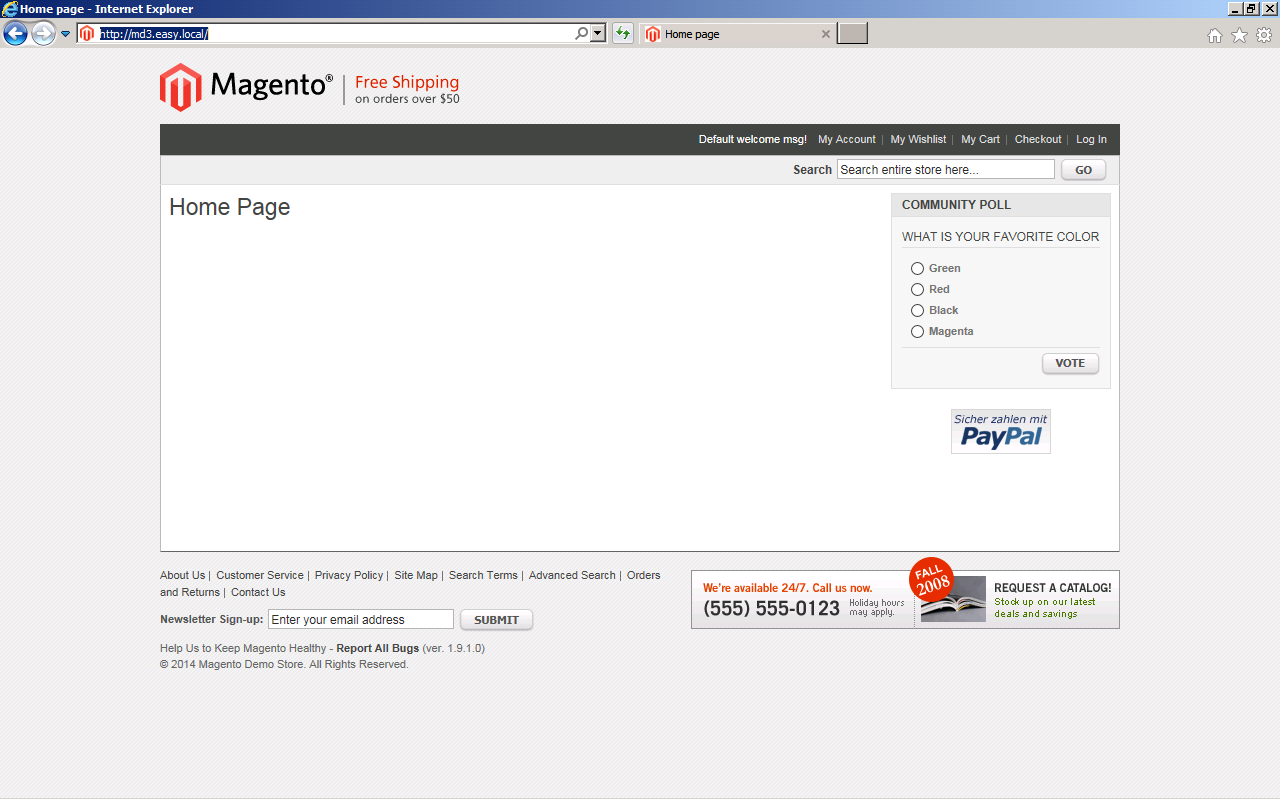Go to Checkout link
The height and width of the screenshot is (800, 1280).
point(1038,139)
